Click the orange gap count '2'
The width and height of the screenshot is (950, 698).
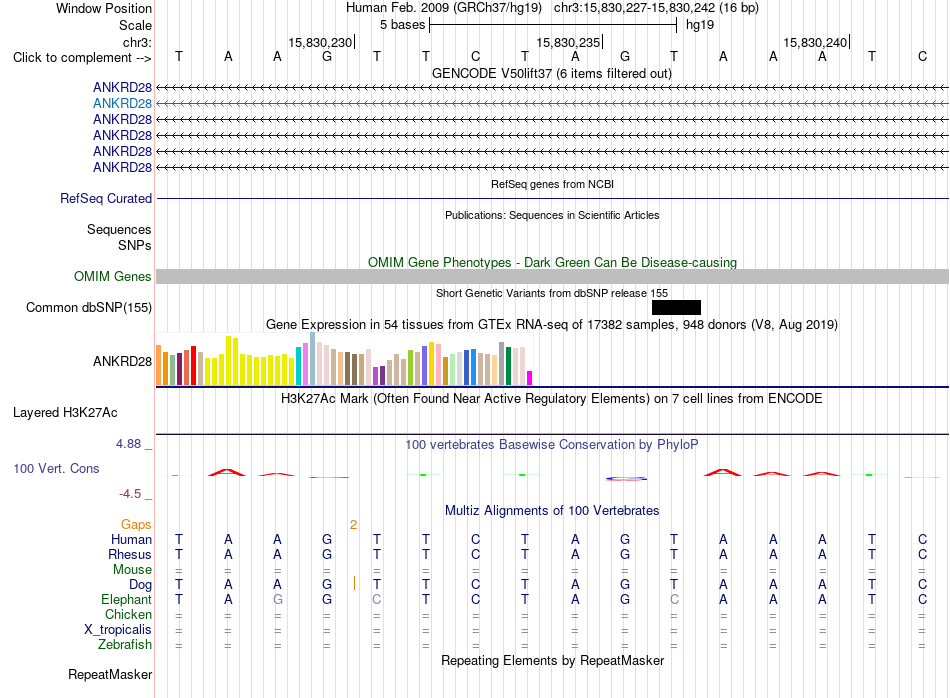pyautogui.click(x=353, y=525)
